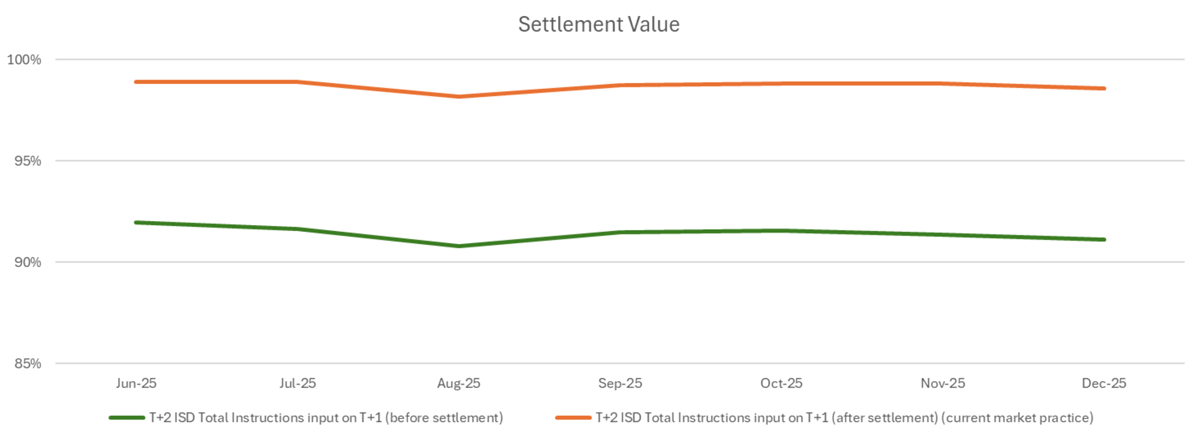
Task: Select the Oct-25 x-axis label
Action: pos(782,383)
